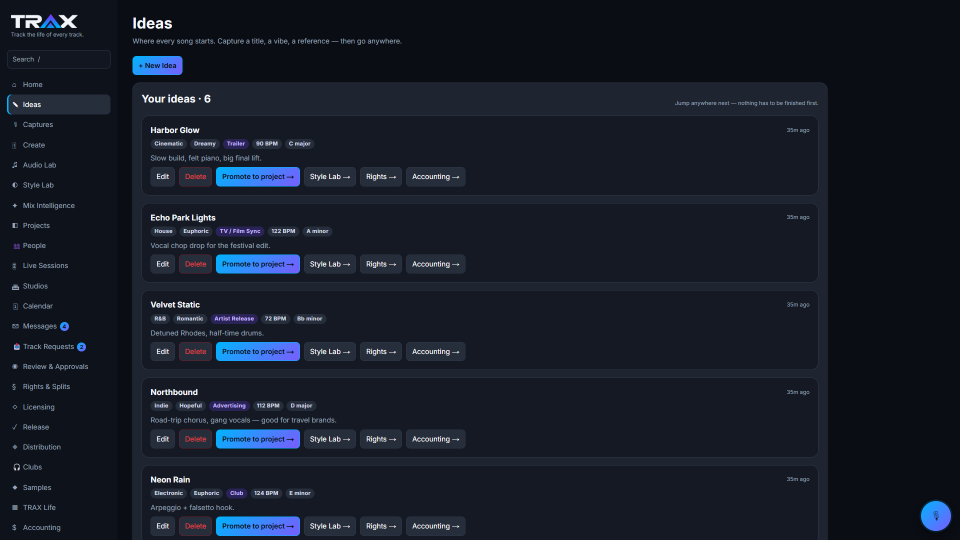Open Rights for Harbor Glow

(x=381, y=177)
